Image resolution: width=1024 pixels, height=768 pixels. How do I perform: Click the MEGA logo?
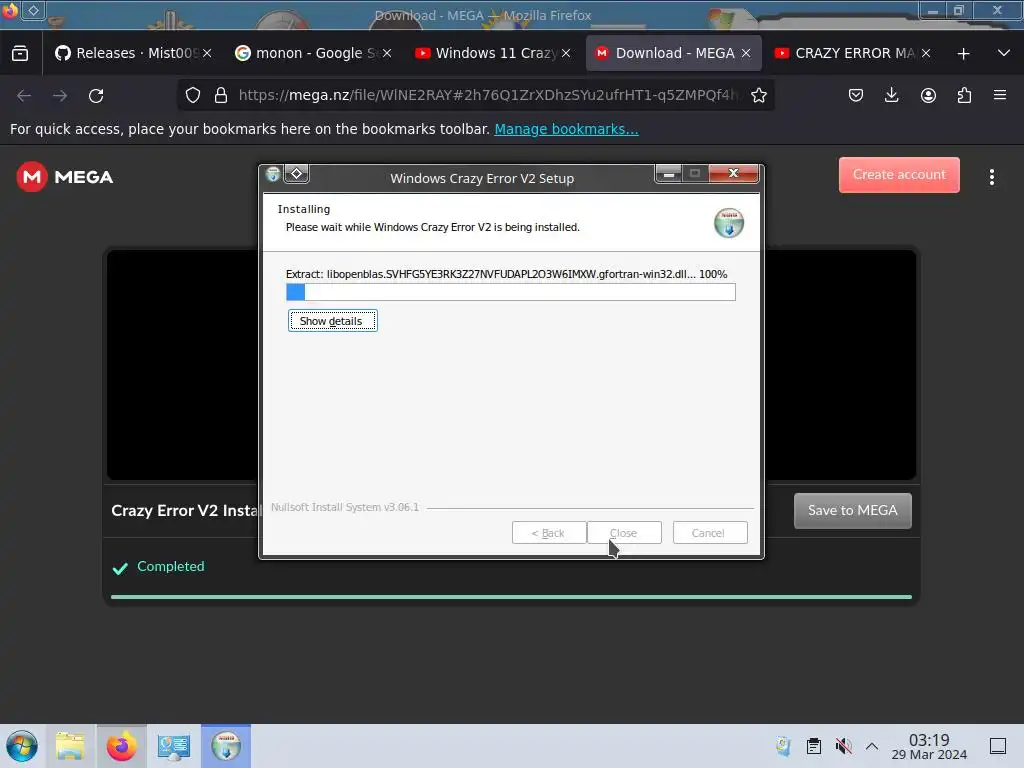(x=65, y=177)
